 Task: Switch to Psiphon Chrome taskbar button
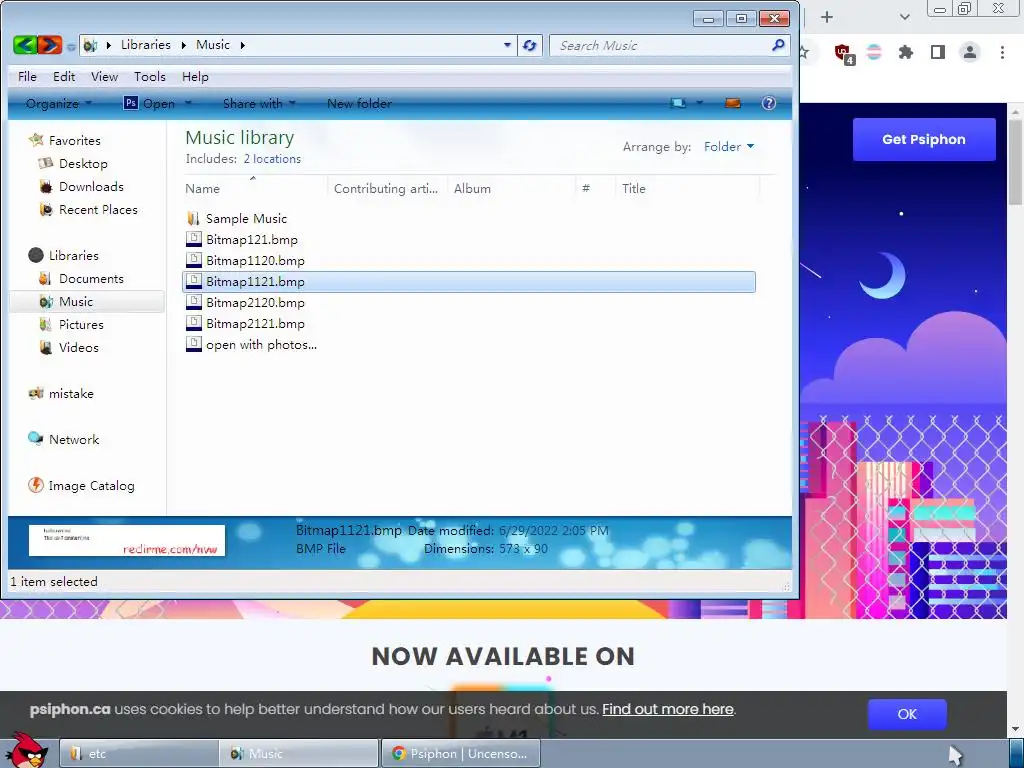point(460,753)
